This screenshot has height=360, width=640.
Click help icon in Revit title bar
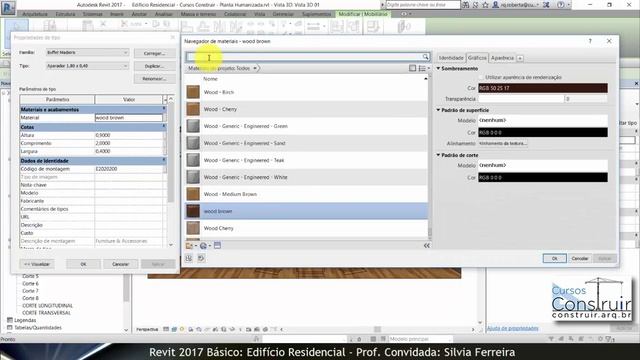point(561,5)
